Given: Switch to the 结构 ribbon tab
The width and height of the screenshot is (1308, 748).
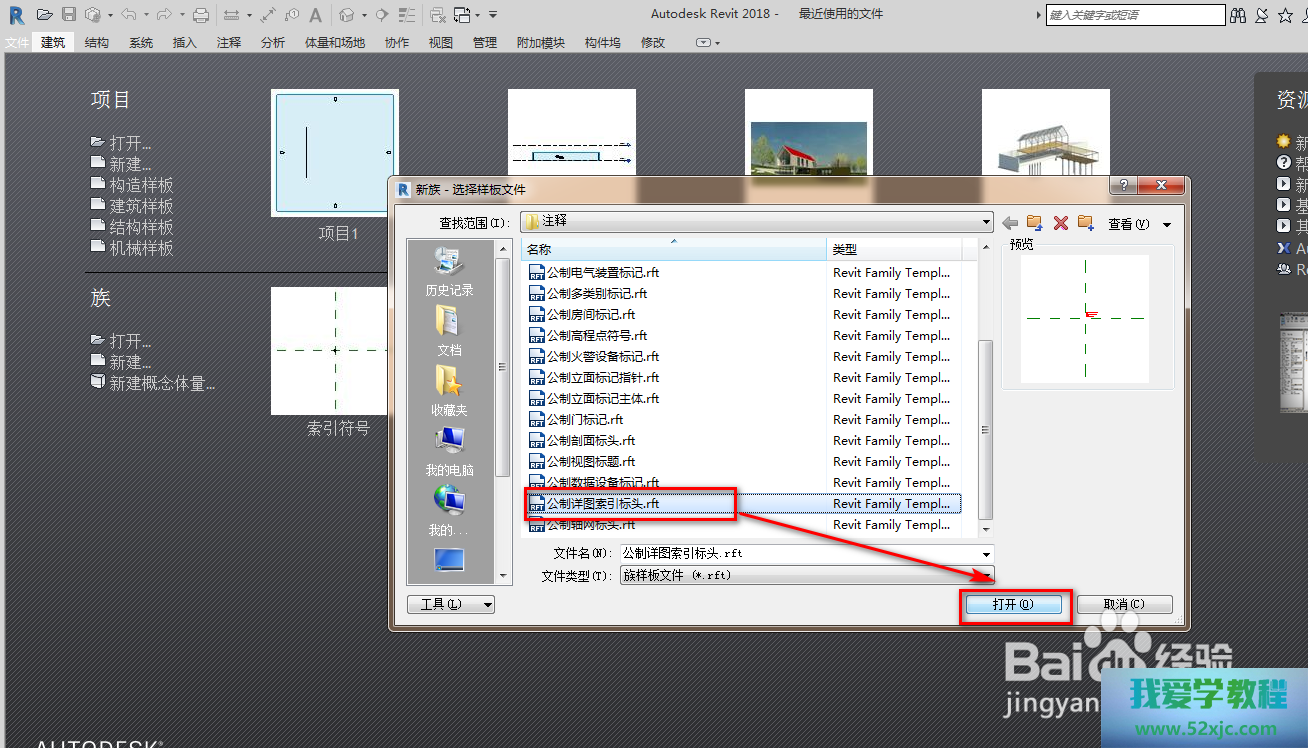Looking at the screenshot, I should point(97,43).
